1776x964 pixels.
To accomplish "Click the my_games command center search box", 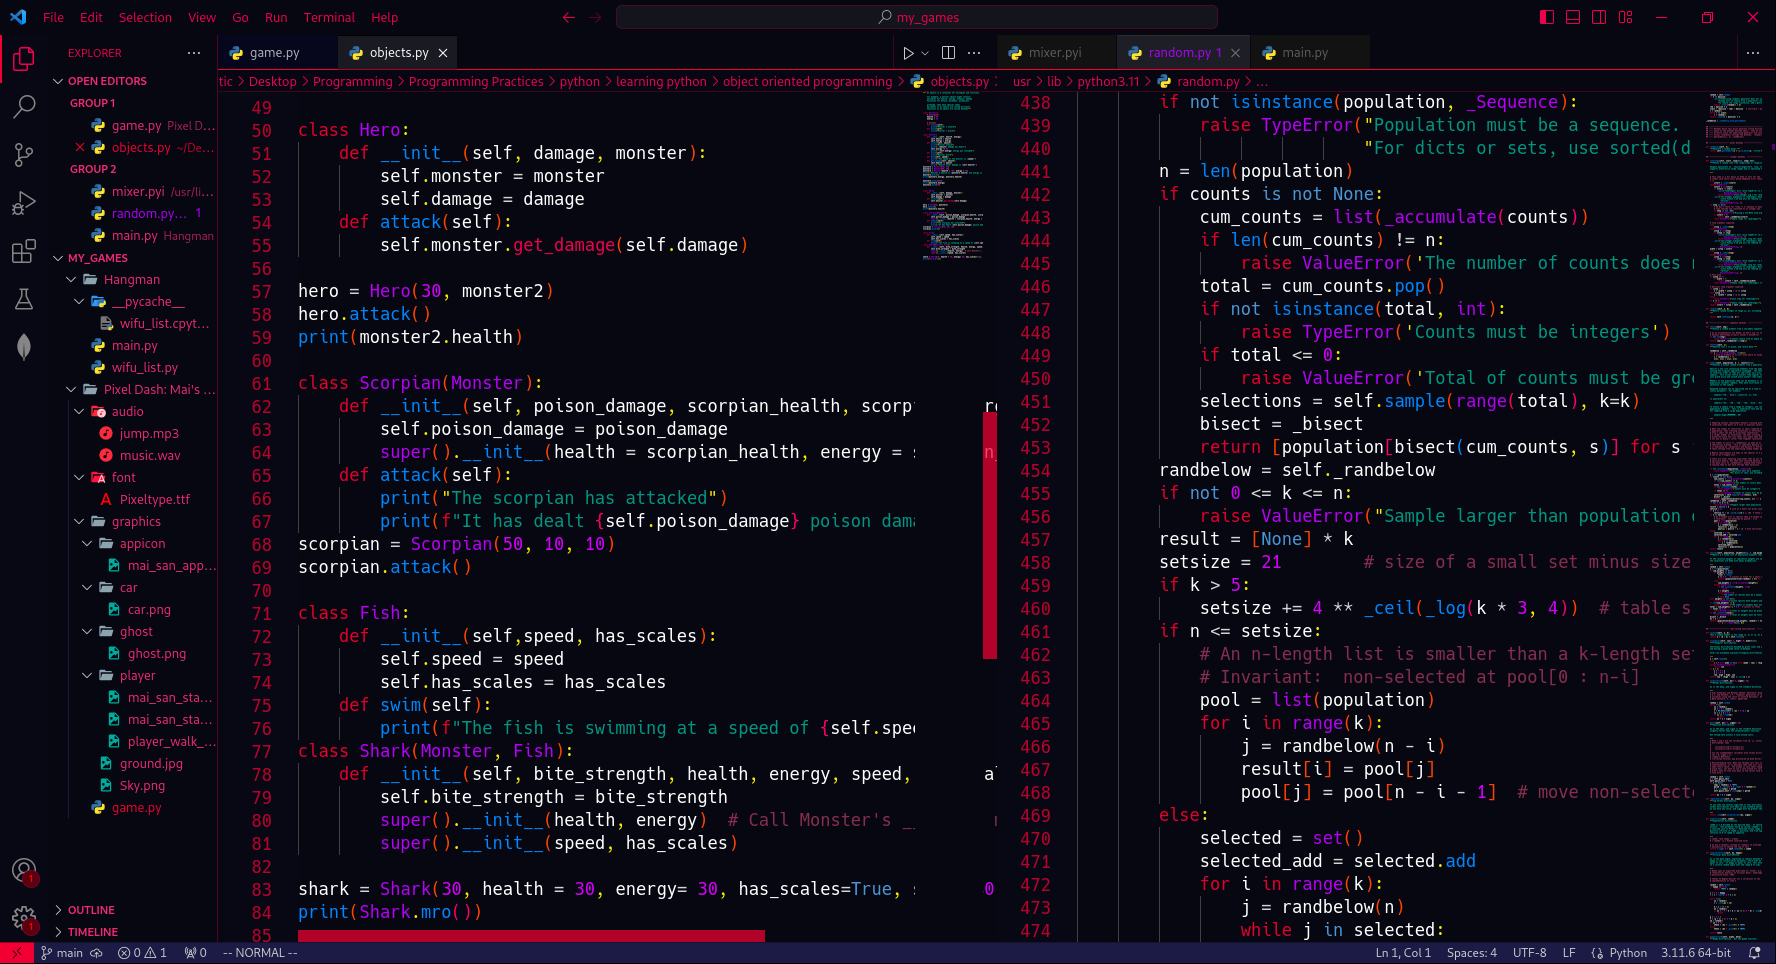I will click(x=917, y=17).
